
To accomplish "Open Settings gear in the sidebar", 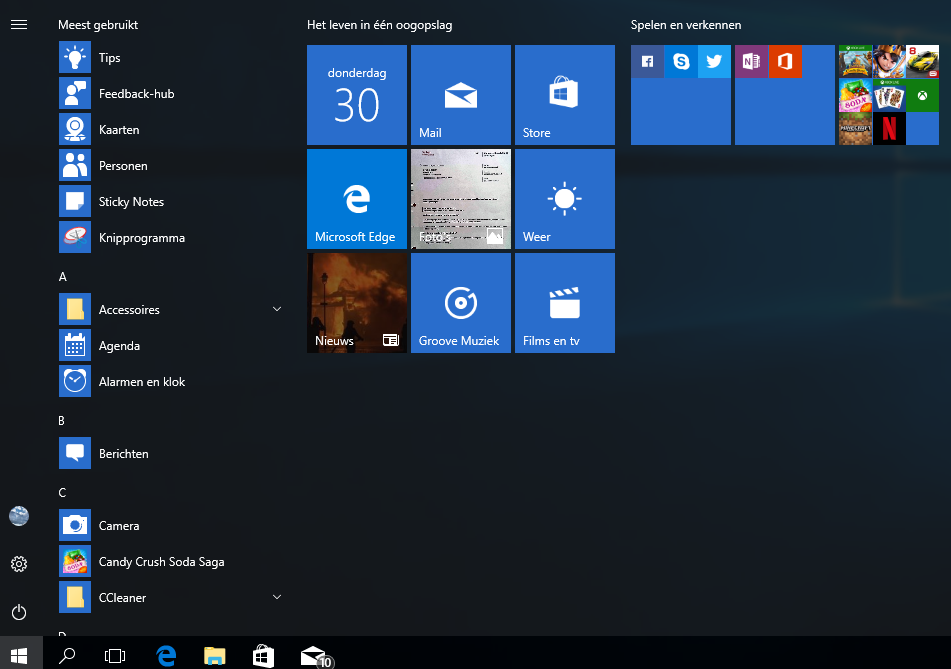I will (x=18, y=564).
